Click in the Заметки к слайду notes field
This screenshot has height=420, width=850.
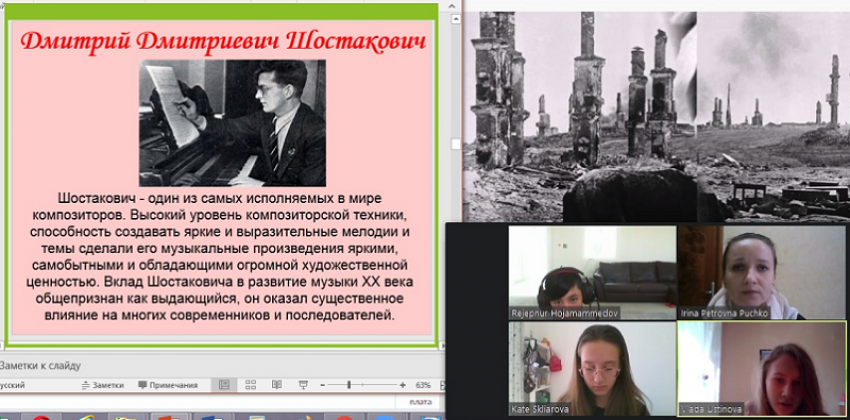tap(200, 365)
